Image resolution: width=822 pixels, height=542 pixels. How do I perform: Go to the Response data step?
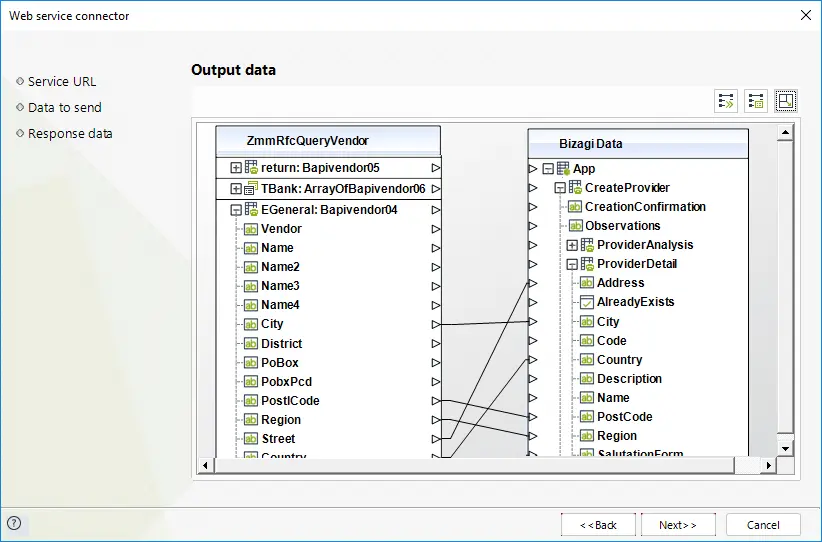70,134
